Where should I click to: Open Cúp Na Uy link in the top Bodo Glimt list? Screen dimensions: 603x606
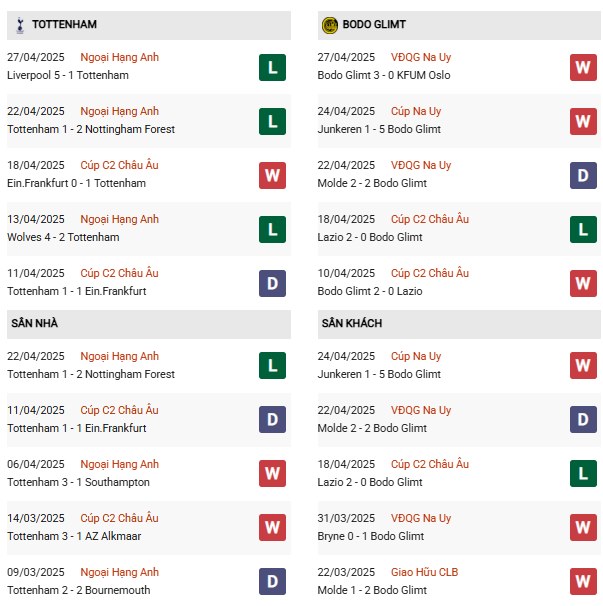pos(415,111)
